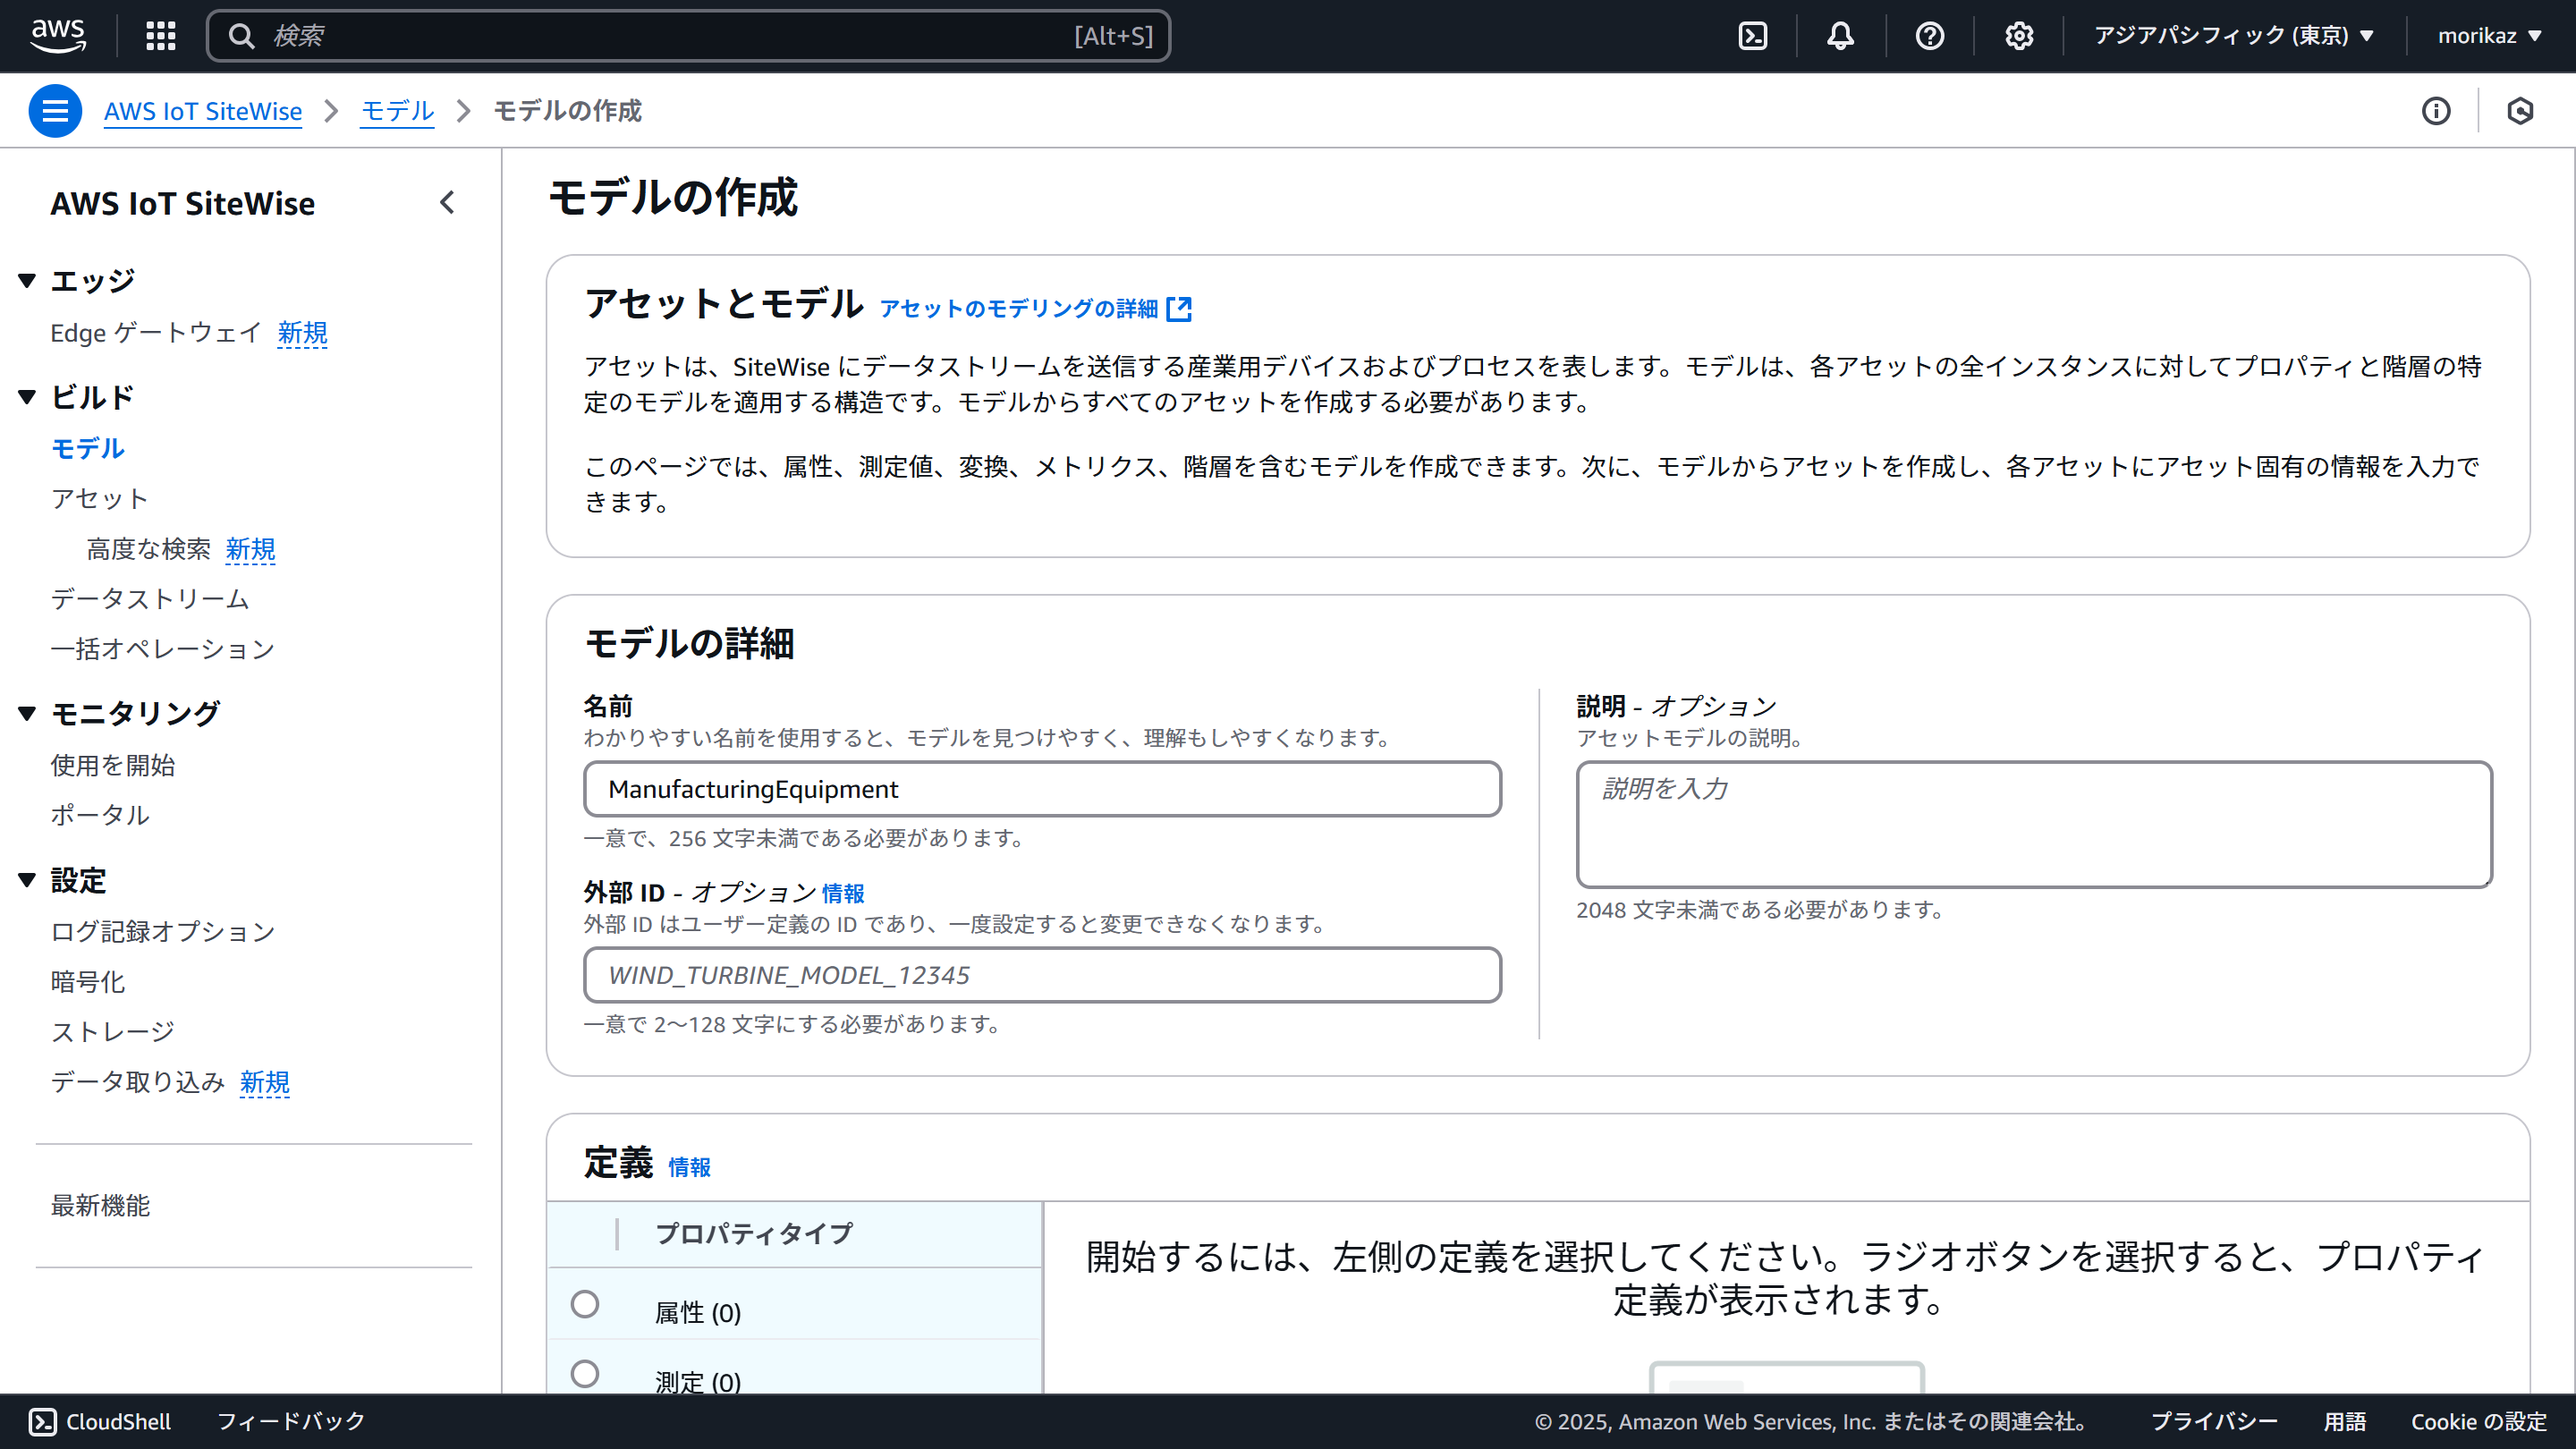The width and height of the screenshot is (2576, 1449).
Task: Click the external link icon next to モデリングの詳細
Action: [x=1179, y=309]
